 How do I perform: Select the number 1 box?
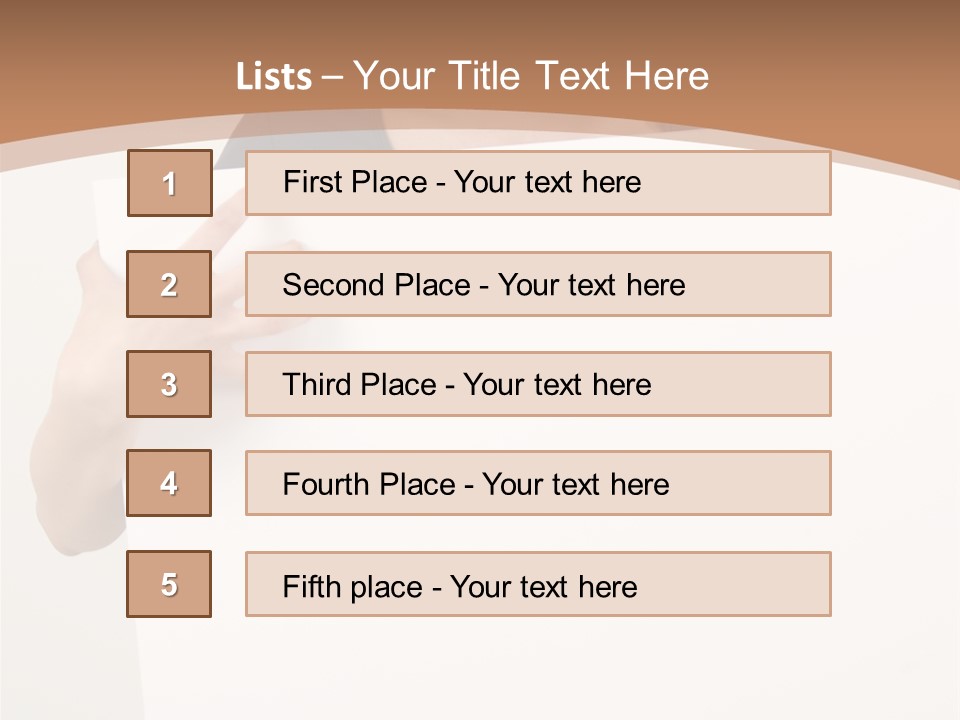click(169, 183)
